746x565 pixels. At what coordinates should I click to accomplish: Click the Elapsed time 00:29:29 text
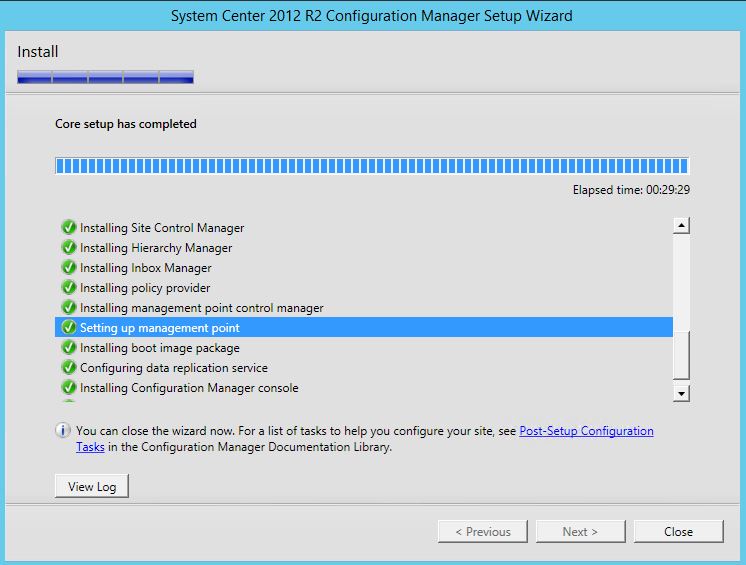pyautogui.click(x=631, y=190)
